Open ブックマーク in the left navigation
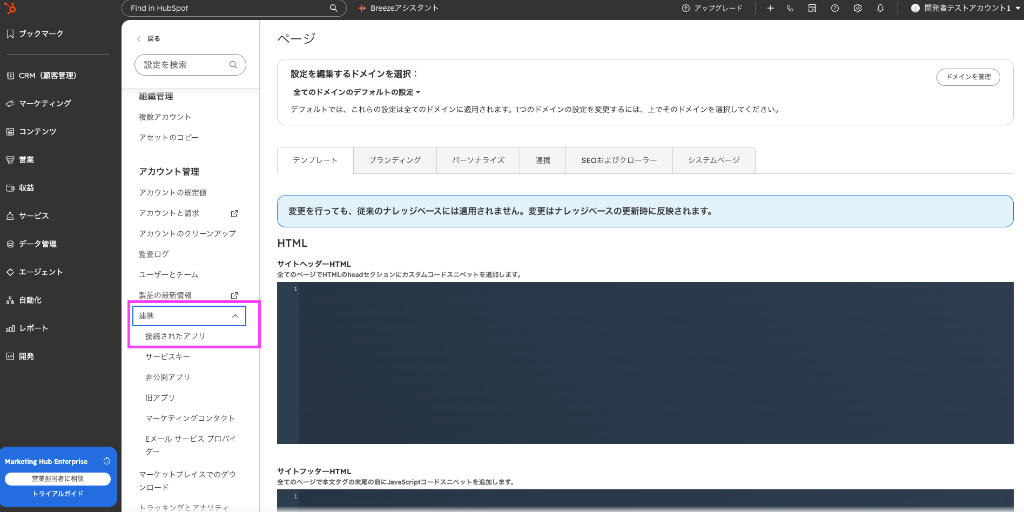 [35, 34]
